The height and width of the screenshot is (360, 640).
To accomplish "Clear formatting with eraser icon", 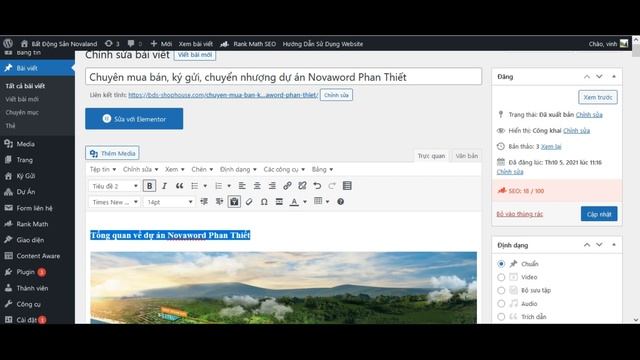I will [249, 202].
